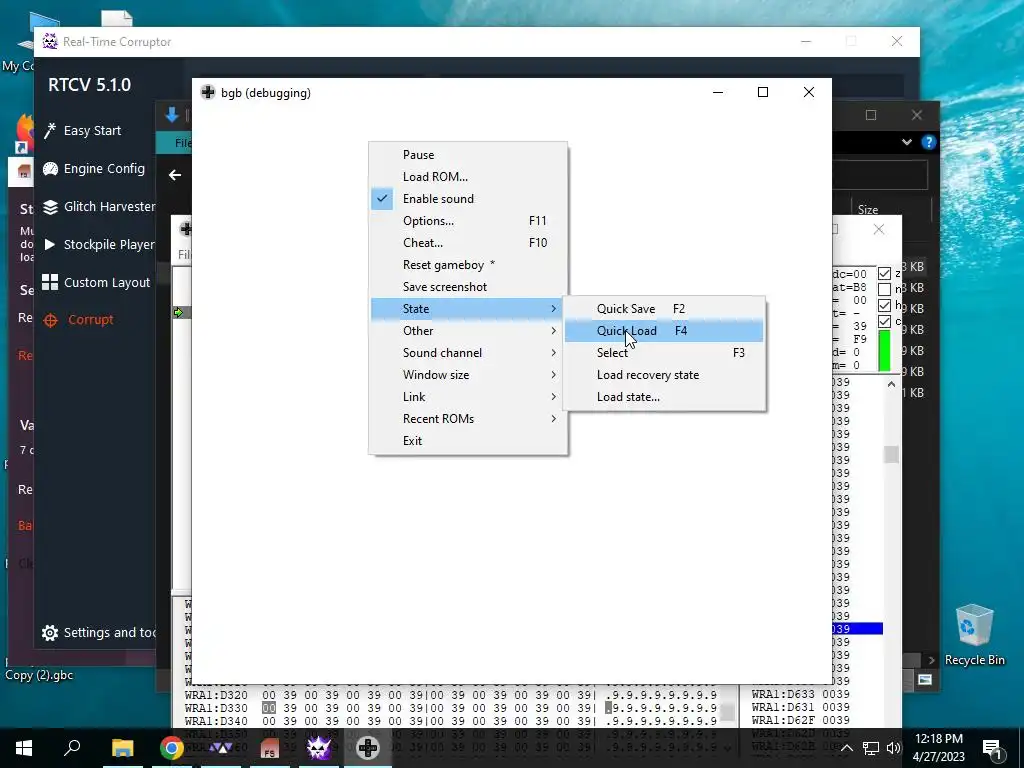This screenshot has width=1024, height=768.
Task: Toggle the z flag checkbox in the debugger
Action: [x=884, y=273]
